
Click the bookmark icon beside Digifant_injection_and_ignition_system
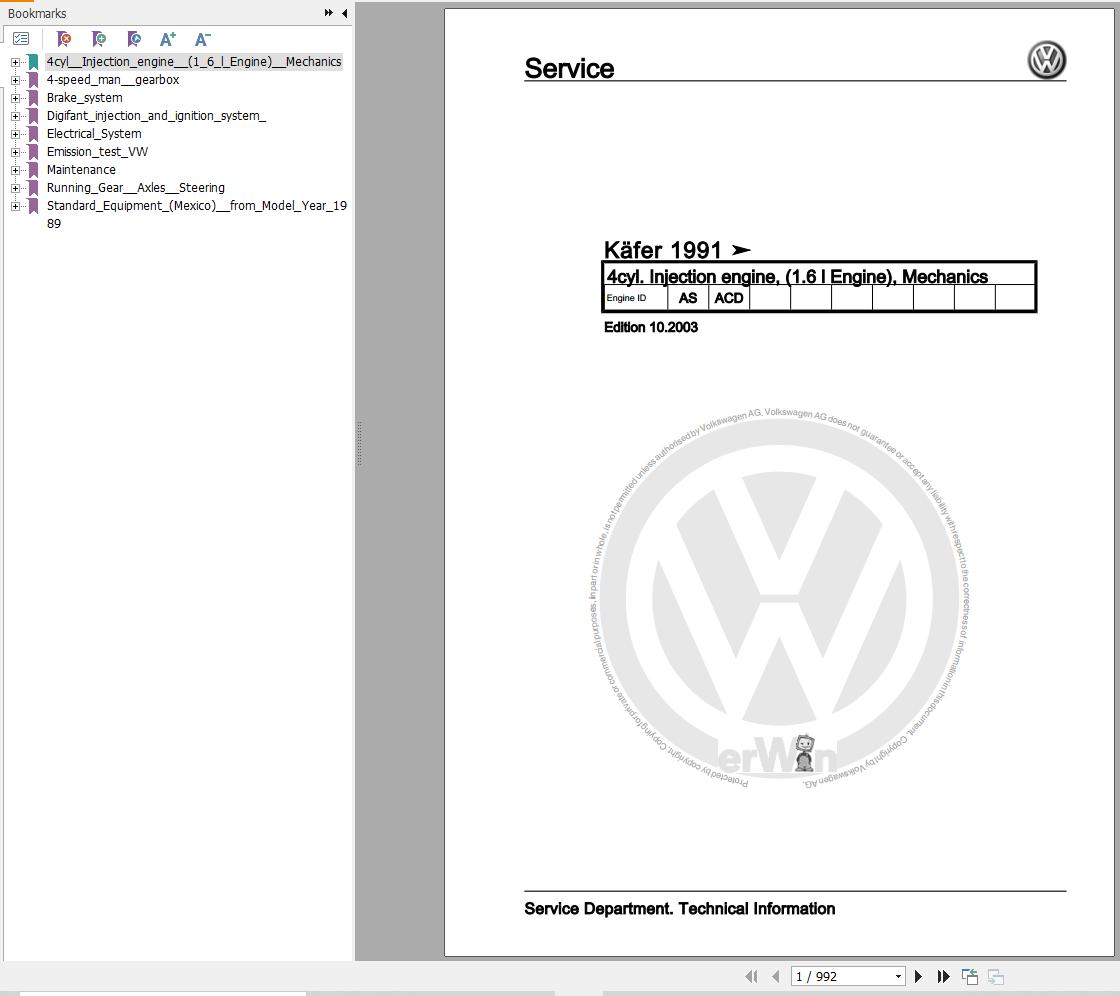tap(33, 116)
